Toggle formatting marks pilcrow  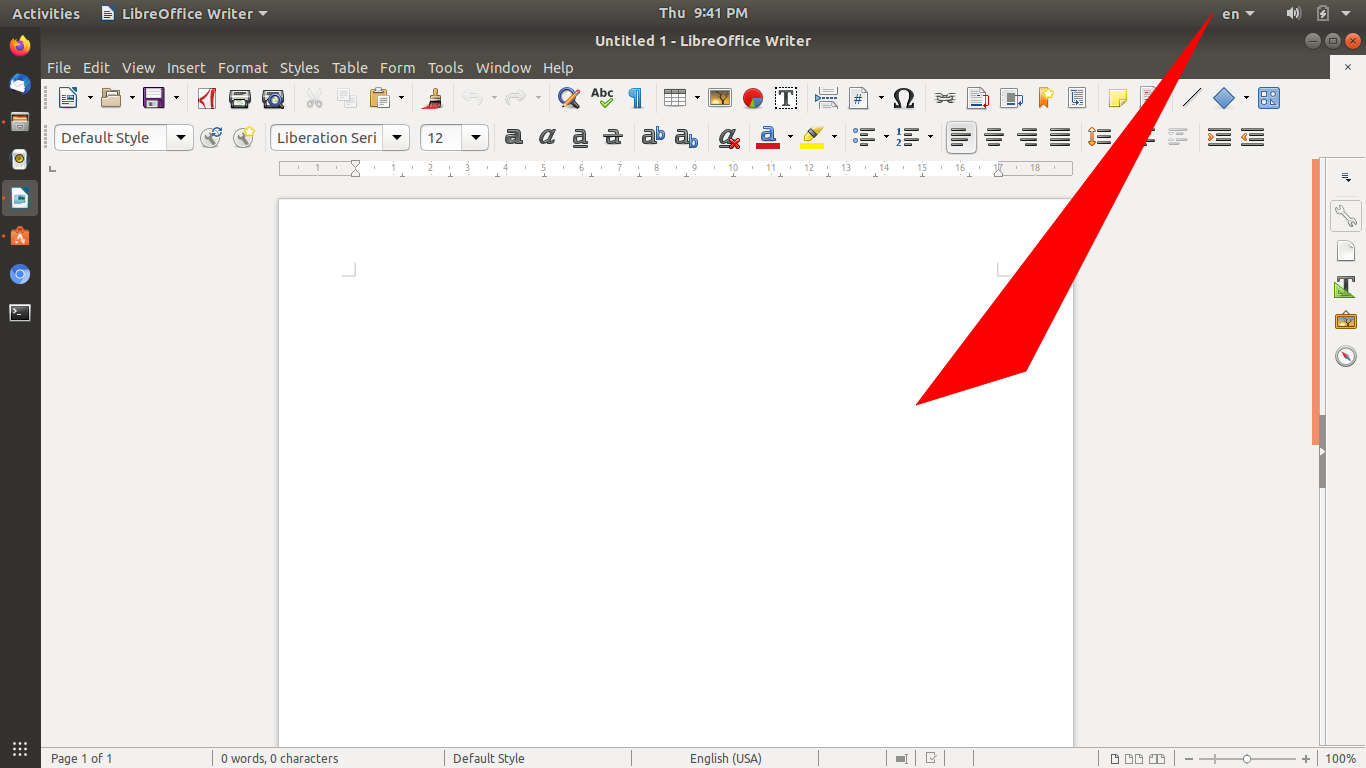[x=635, y=98]
